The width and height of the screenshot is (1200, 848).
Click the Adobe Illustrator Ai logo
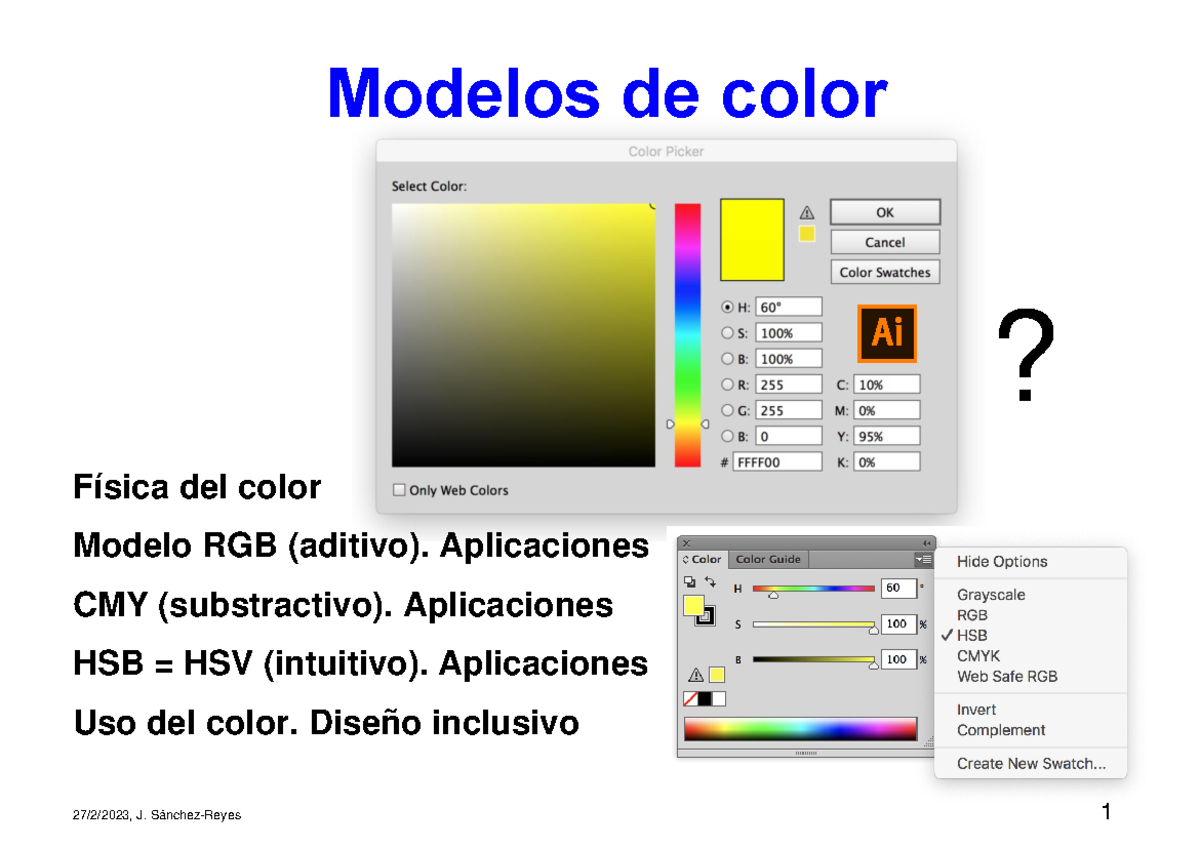coord(887,333)
